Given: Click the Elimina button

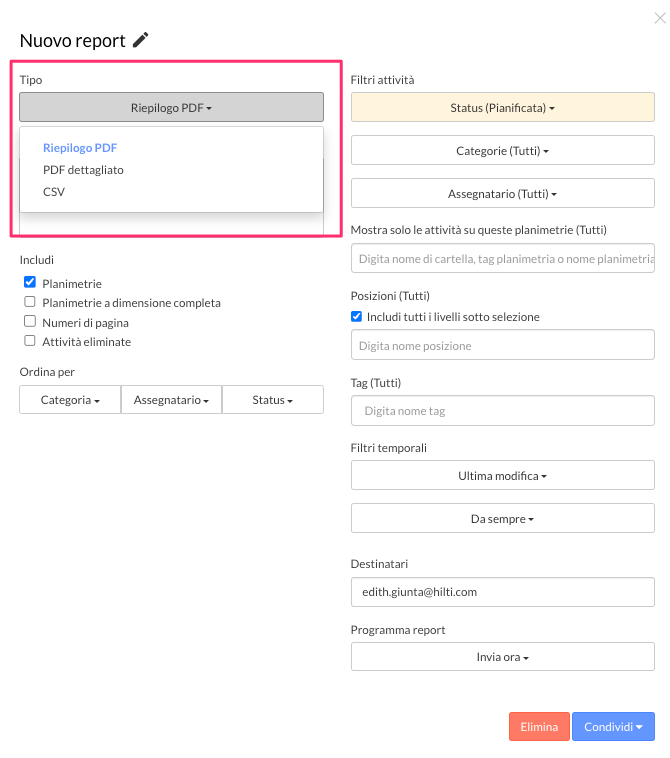Looking at the screenshot, I should tap(539, 726).
